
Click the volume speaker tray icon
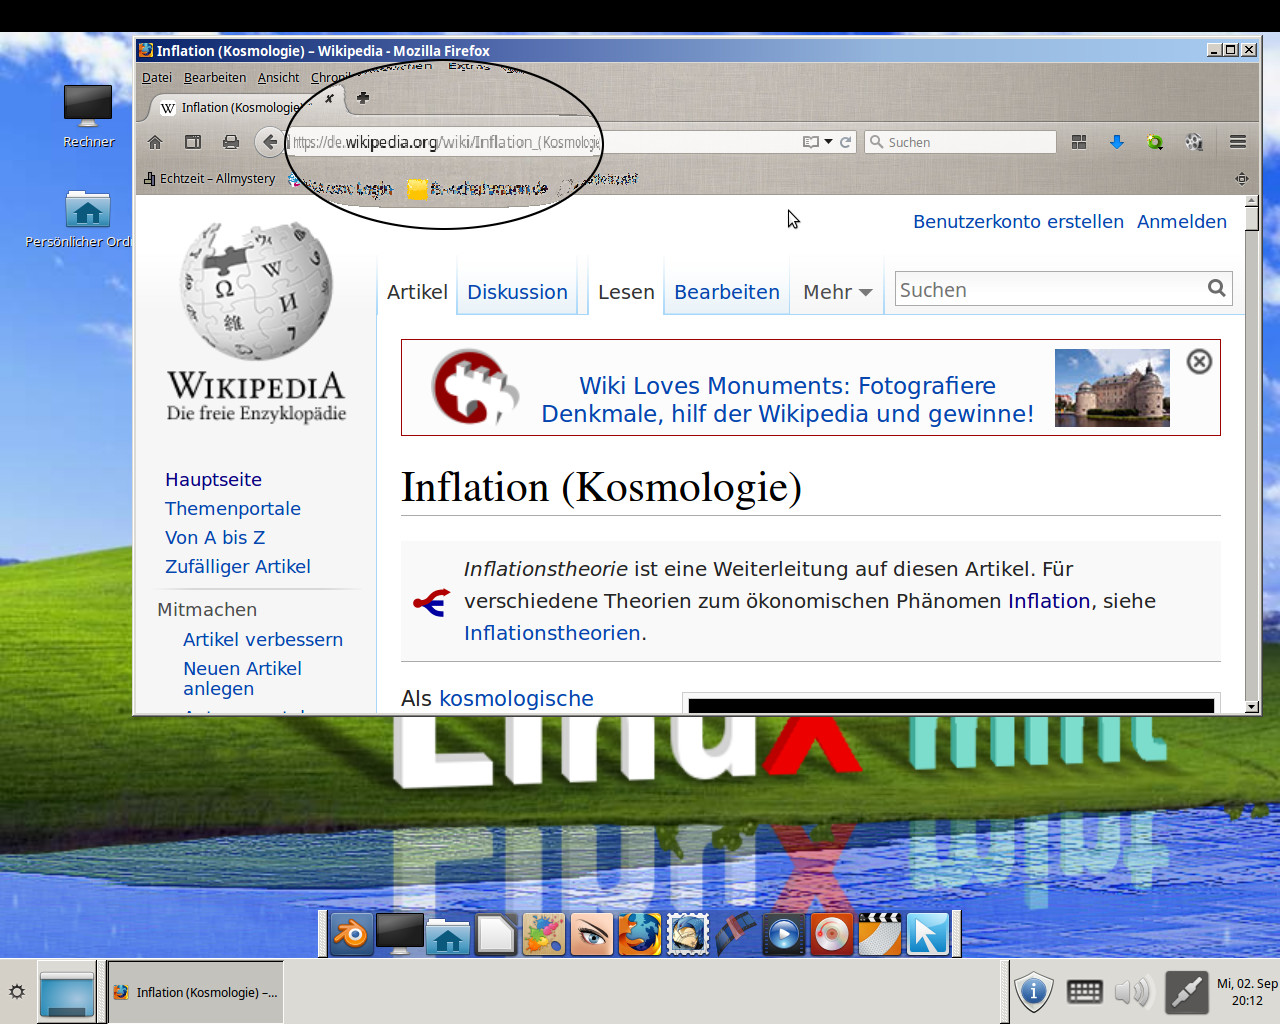[1133, 992]
